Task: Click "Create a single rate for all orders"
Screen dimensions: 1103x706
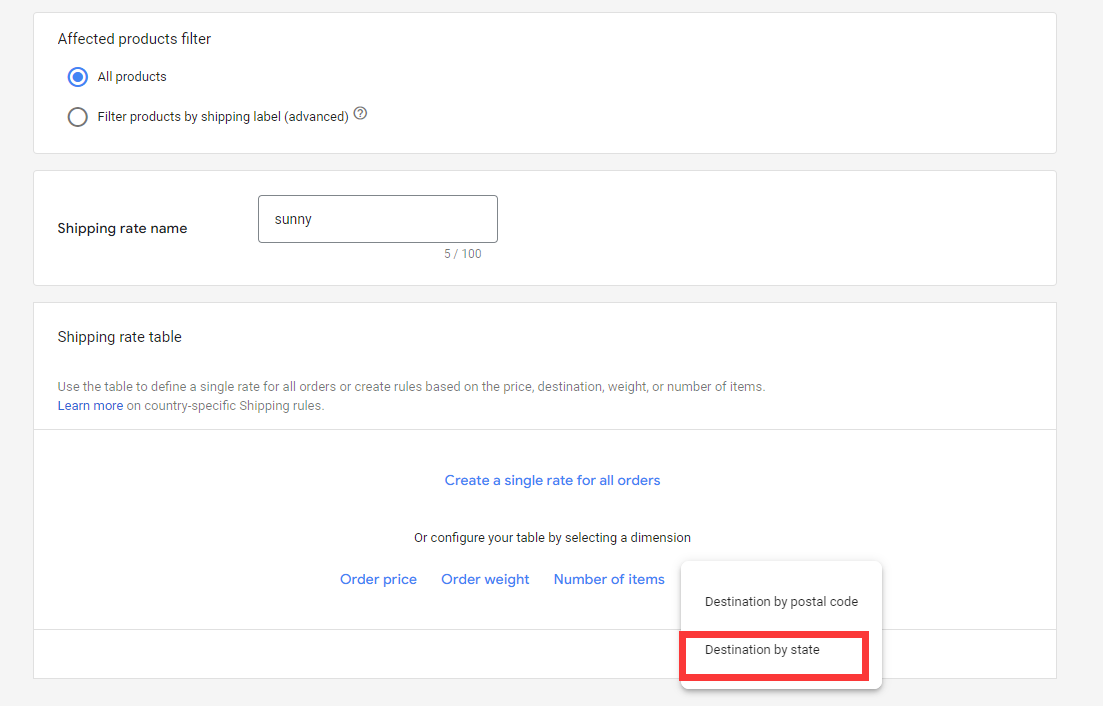Action: click(x=552, y=480)
